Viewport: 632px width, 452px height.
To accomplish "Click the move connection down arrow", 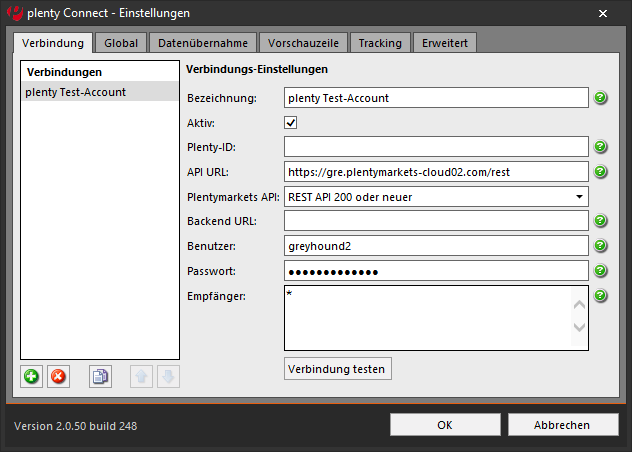I will point(168,377).
